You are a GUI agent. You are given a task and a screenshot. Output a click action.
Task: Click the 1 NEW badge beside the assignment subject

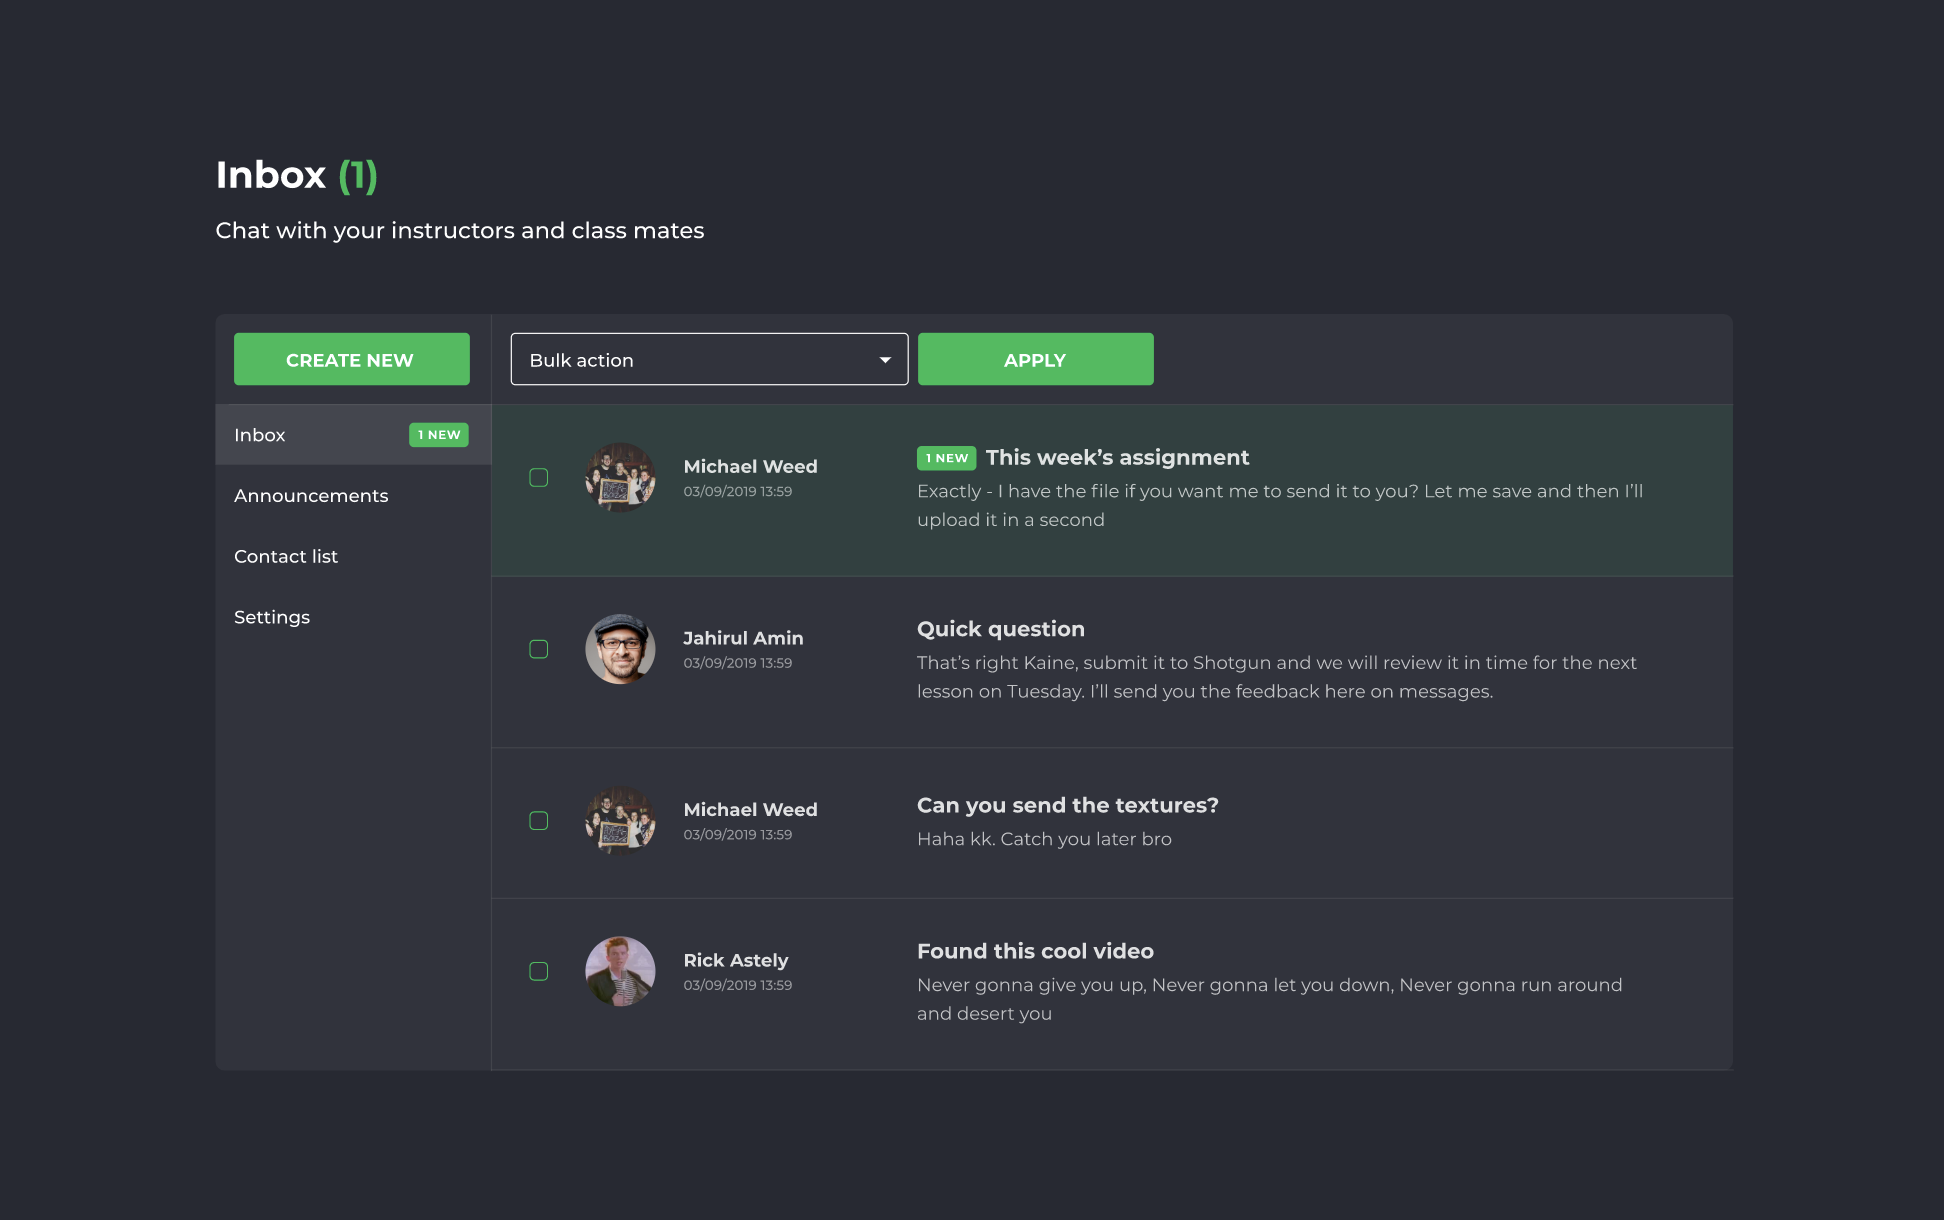[946, 458]
